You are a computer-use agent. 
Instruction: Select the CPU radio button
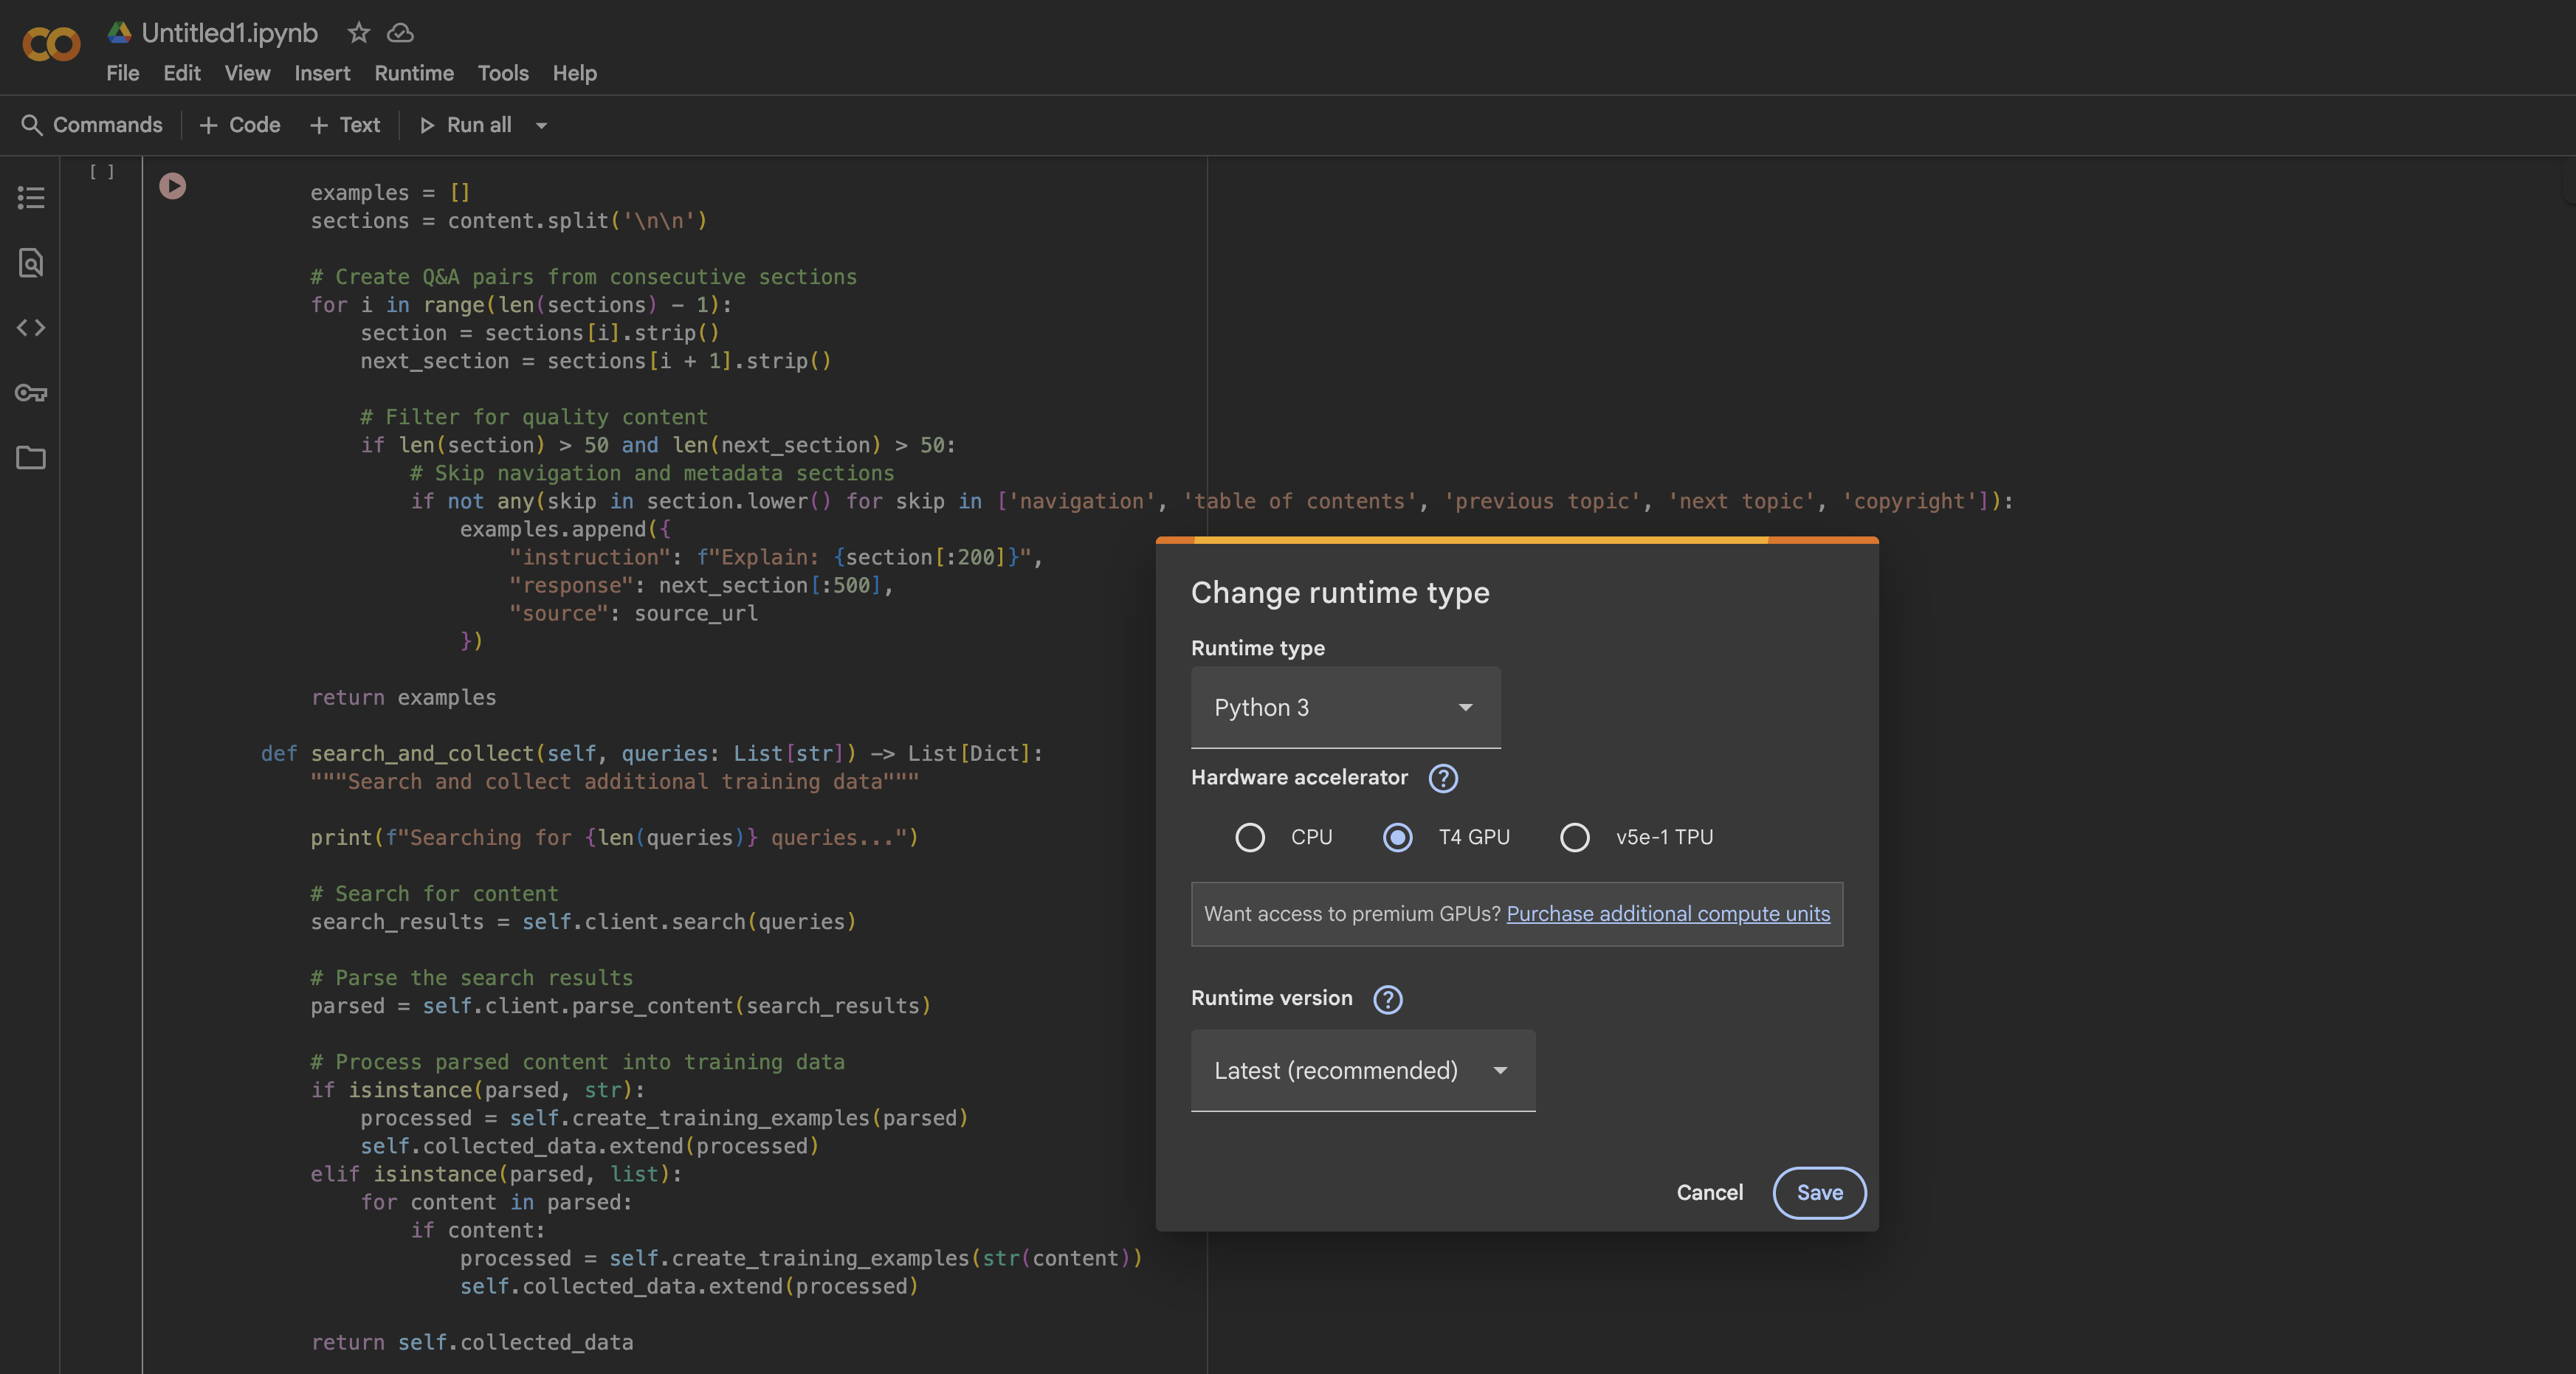1249,837
